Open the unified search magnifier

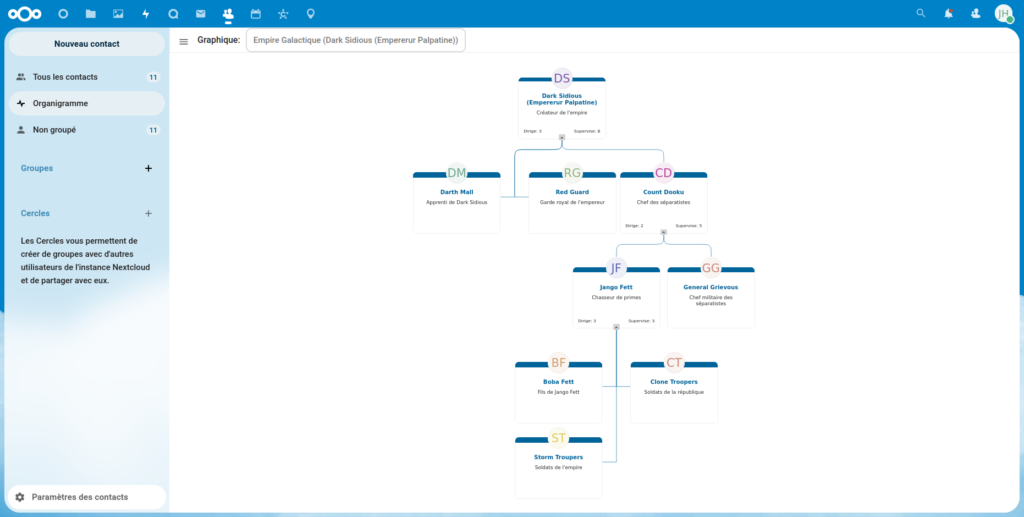(921, 13)
